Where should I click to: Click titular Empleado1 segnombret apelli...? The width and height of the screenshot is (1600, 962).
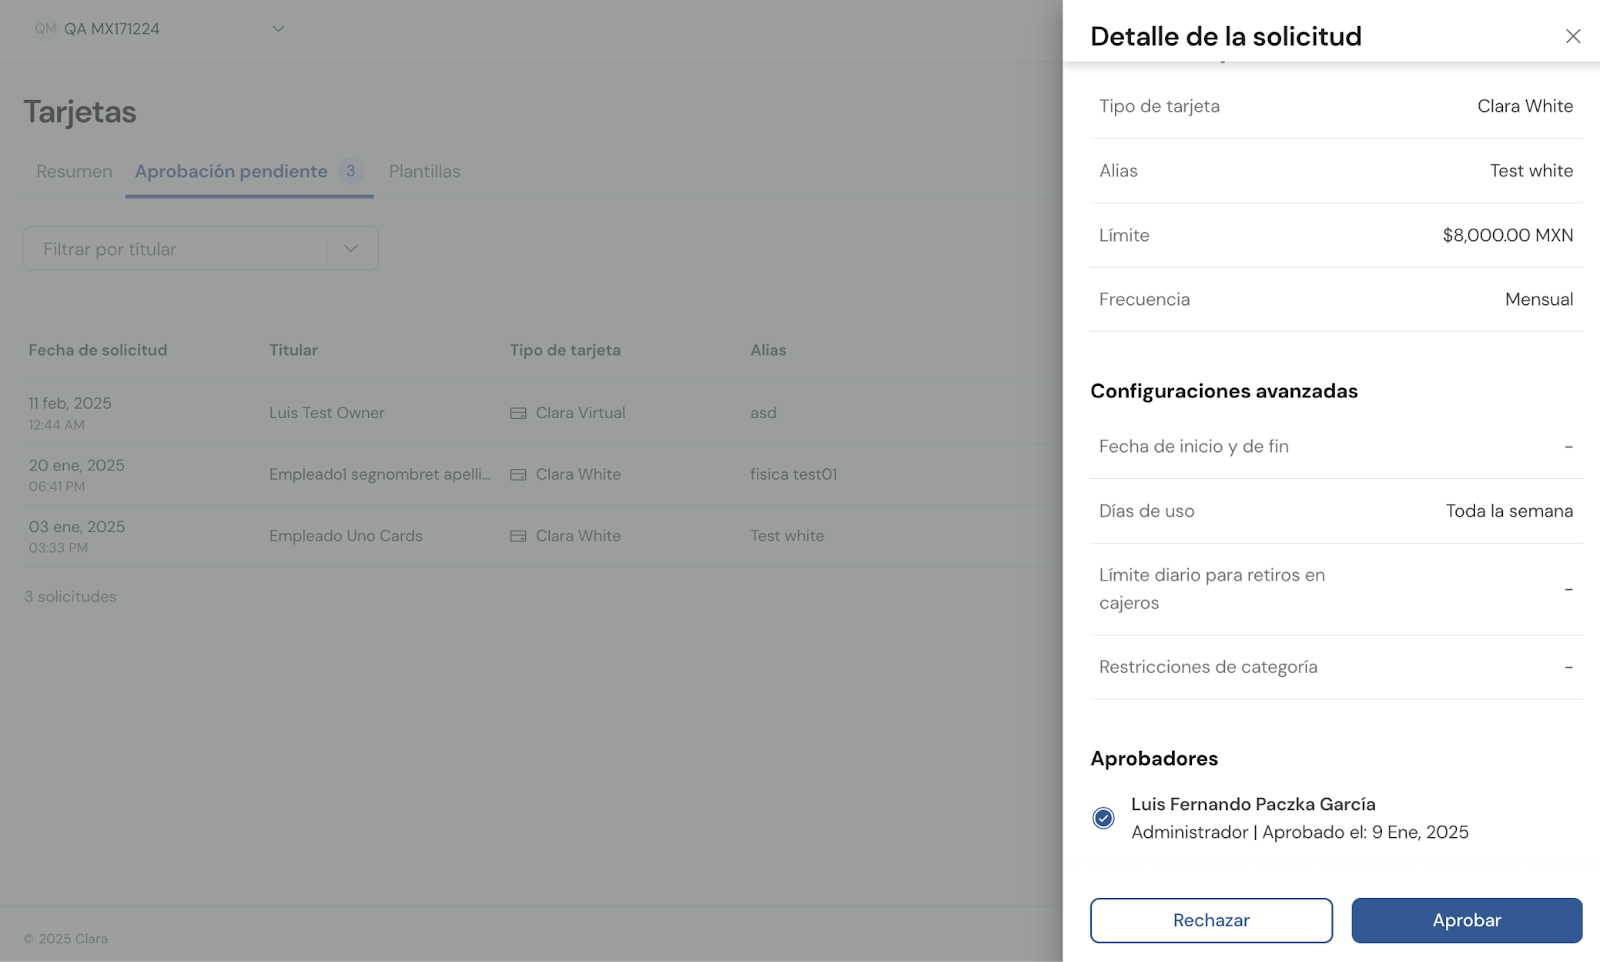pyautogui.click(x=380, y=475)
